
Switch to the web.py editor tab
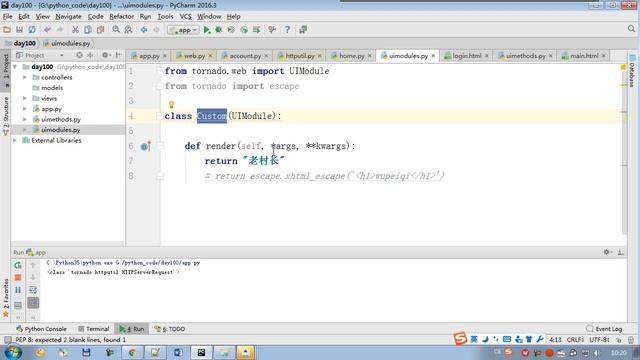[194, 56]
